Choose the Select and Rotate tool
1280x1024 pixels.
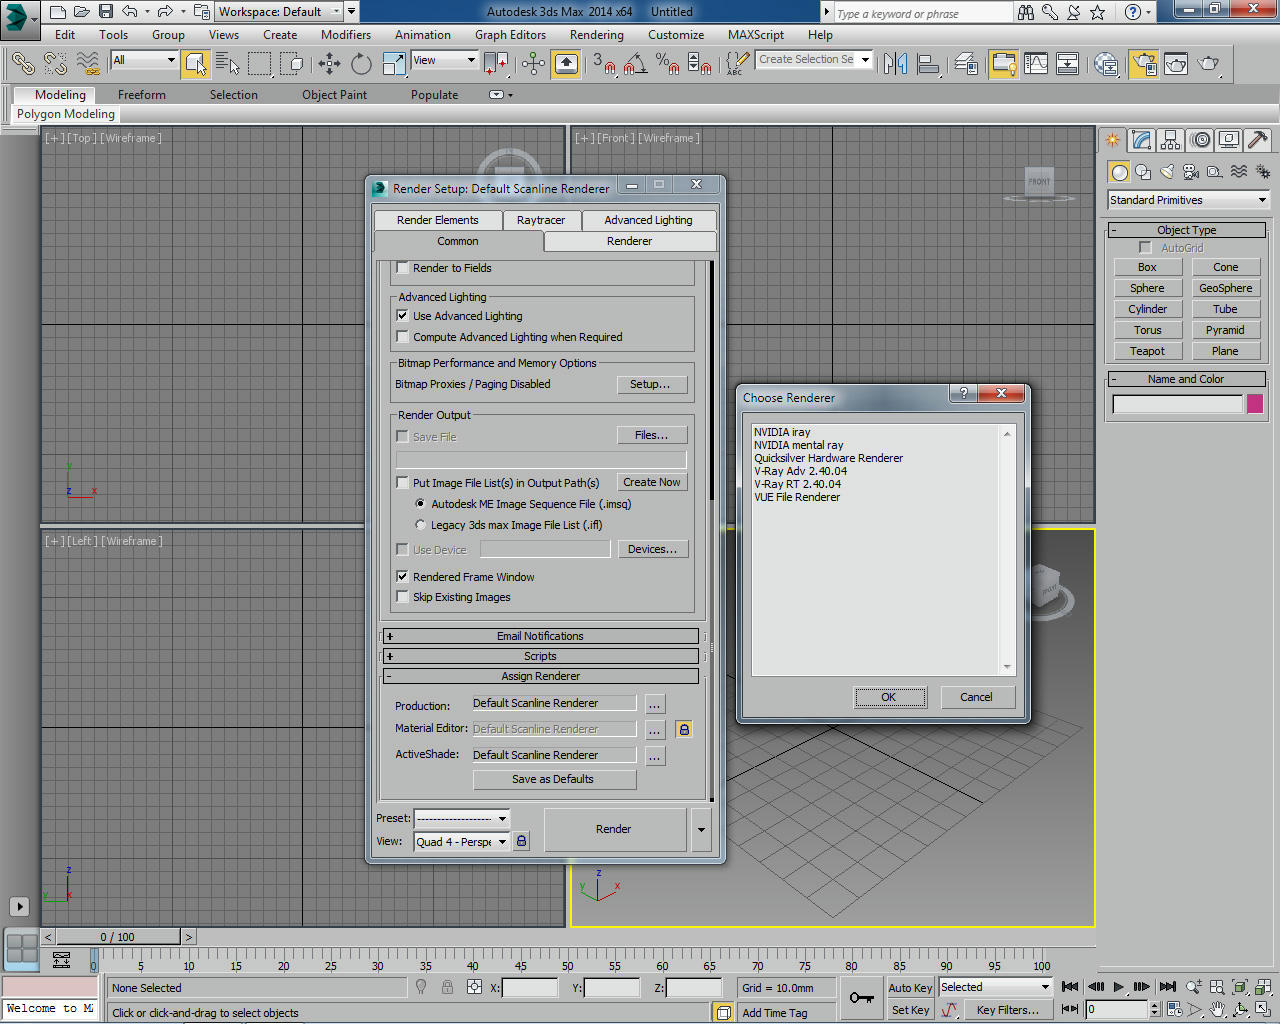361,64
